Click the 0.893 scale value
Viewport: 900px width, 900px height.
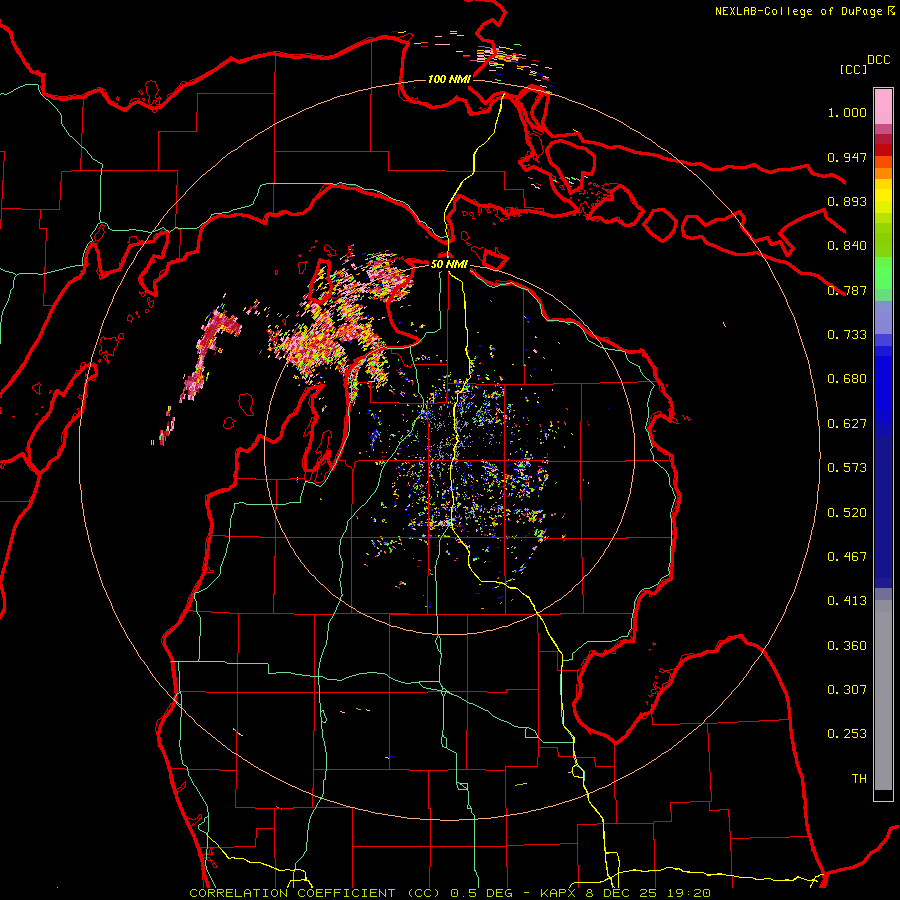(847, 201)
